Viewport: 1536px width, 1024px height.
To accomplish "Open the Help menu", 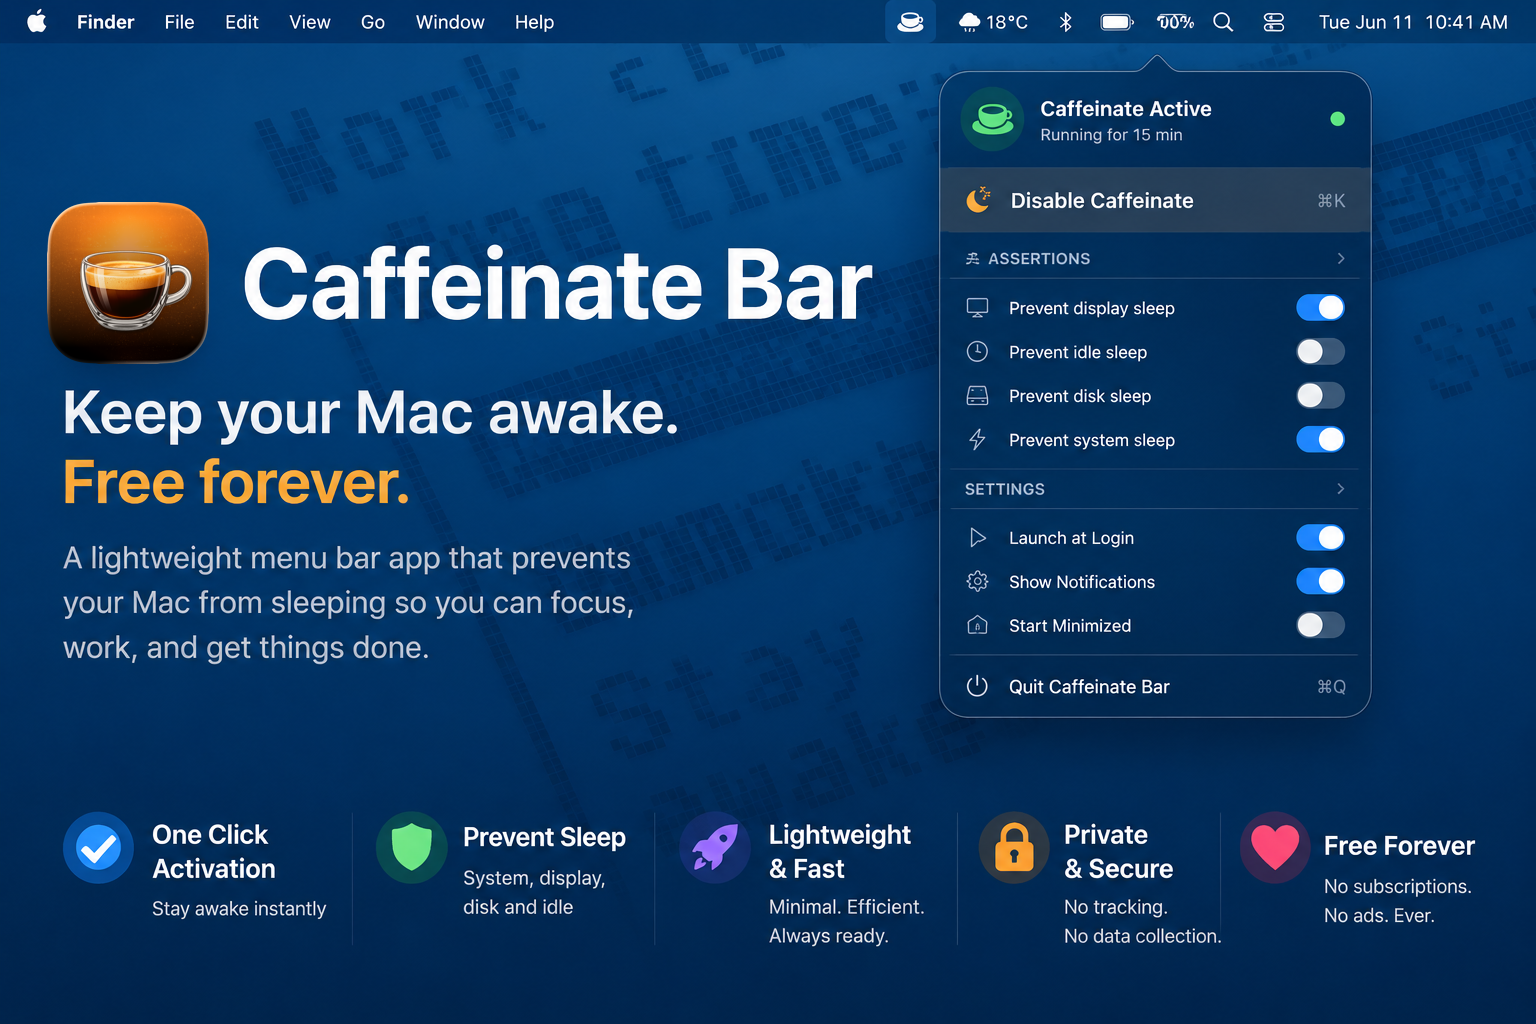I will coord(534,22).
